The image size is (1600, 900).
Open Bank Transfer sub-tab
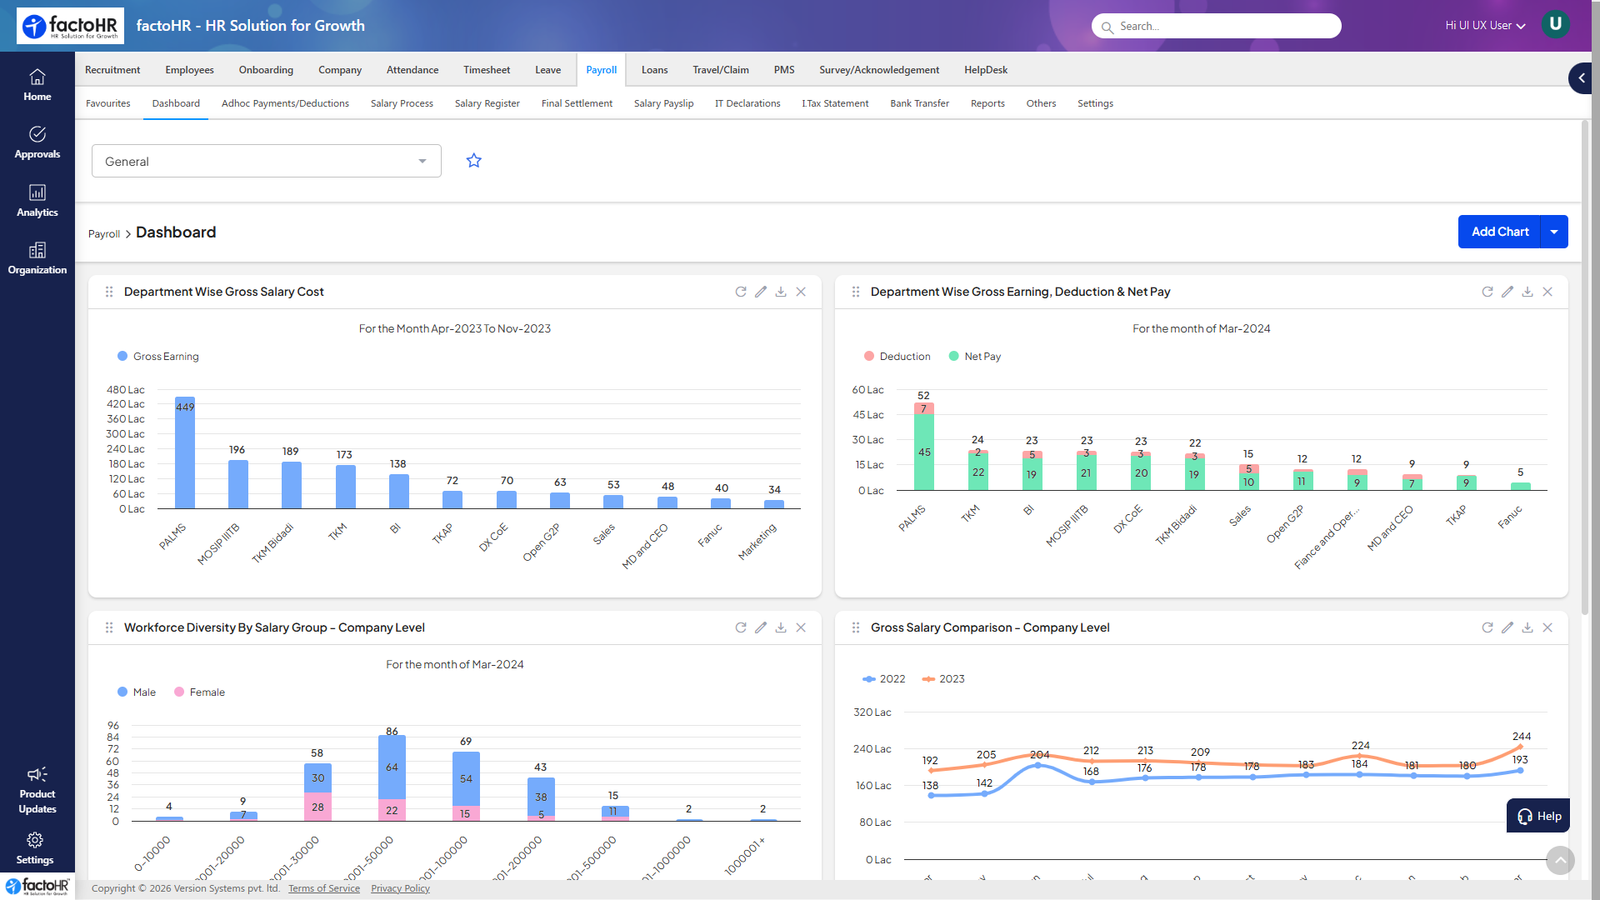point(919,104)
